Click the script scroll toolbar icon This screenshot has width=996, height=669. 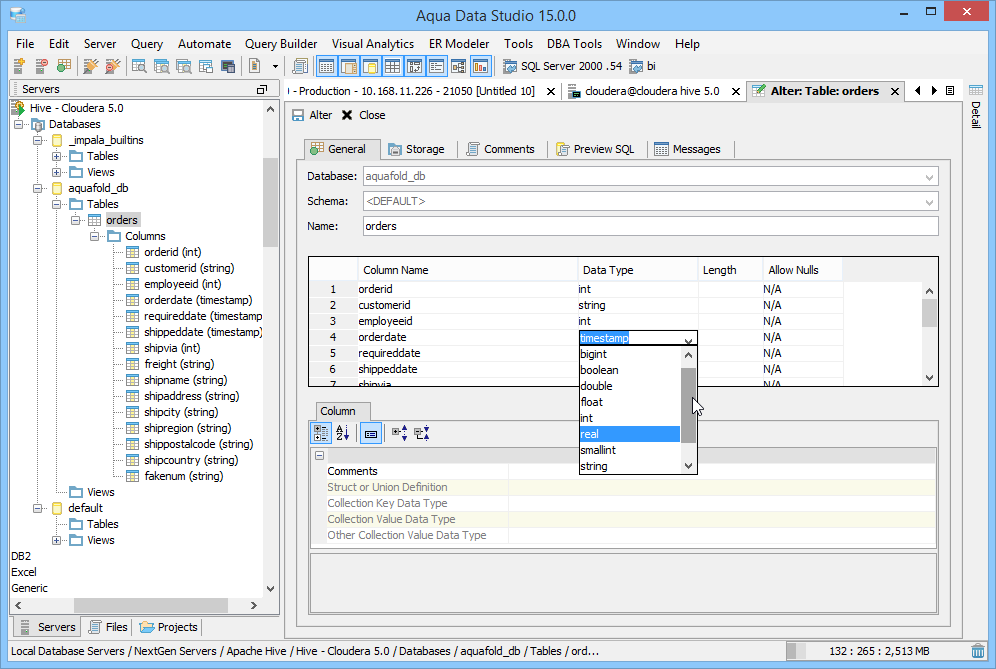point(300,66)
